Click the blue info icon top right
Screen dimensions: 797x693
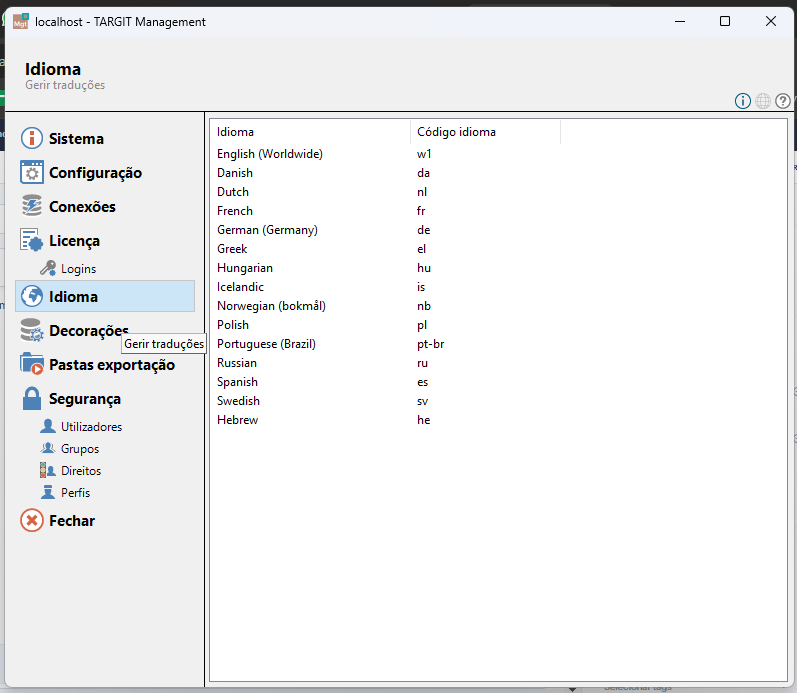click(x=743, y=101)
